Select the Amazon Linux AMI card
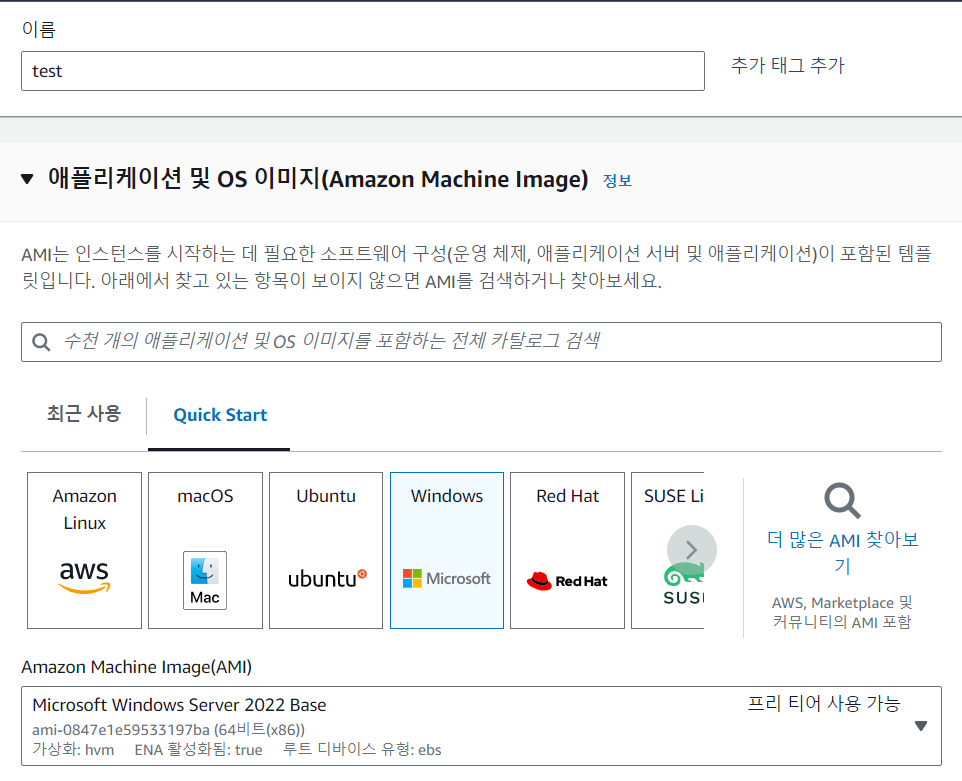Image resolution: width=962 pixels, height=781 pixels. pyautogui.click(x=85, y=550)
